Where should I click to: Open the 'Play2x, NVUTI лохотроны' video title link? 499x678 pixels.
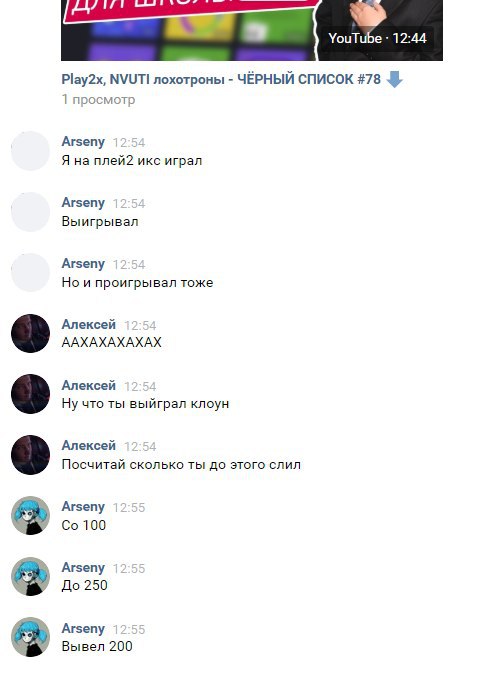(x=221, y=80)
